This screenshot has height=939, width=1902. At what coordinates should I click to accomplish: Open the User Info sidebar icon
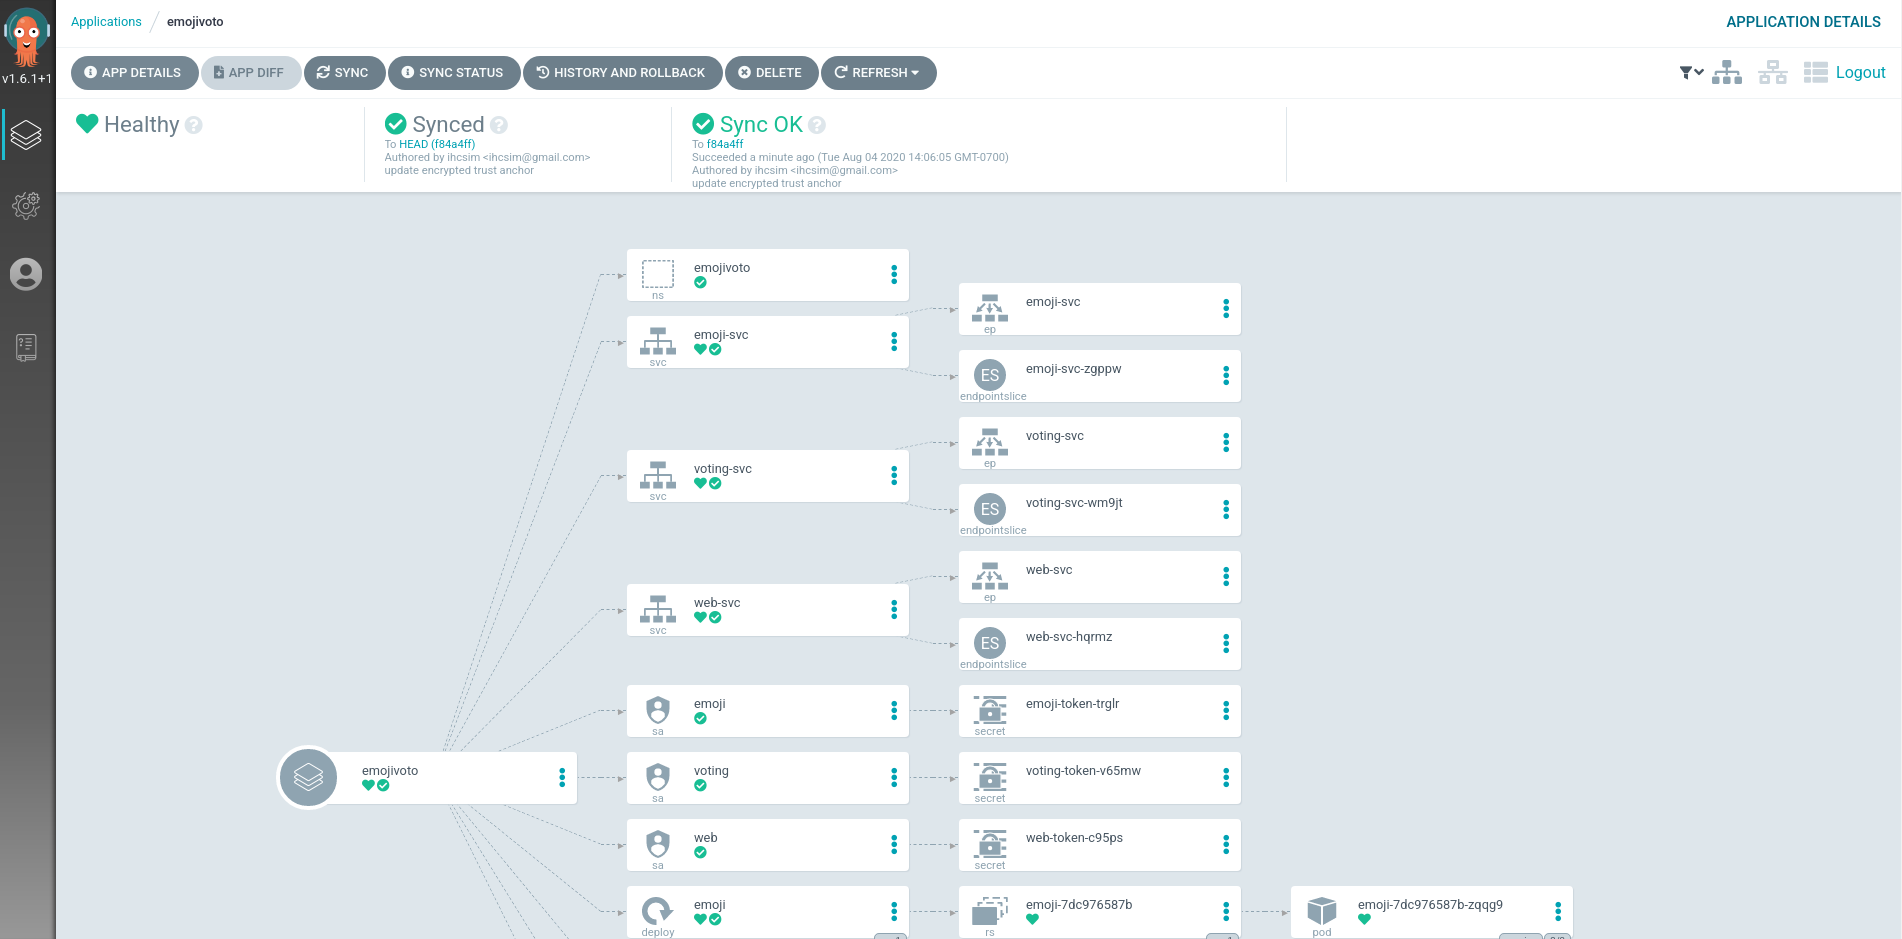(26, 274)
